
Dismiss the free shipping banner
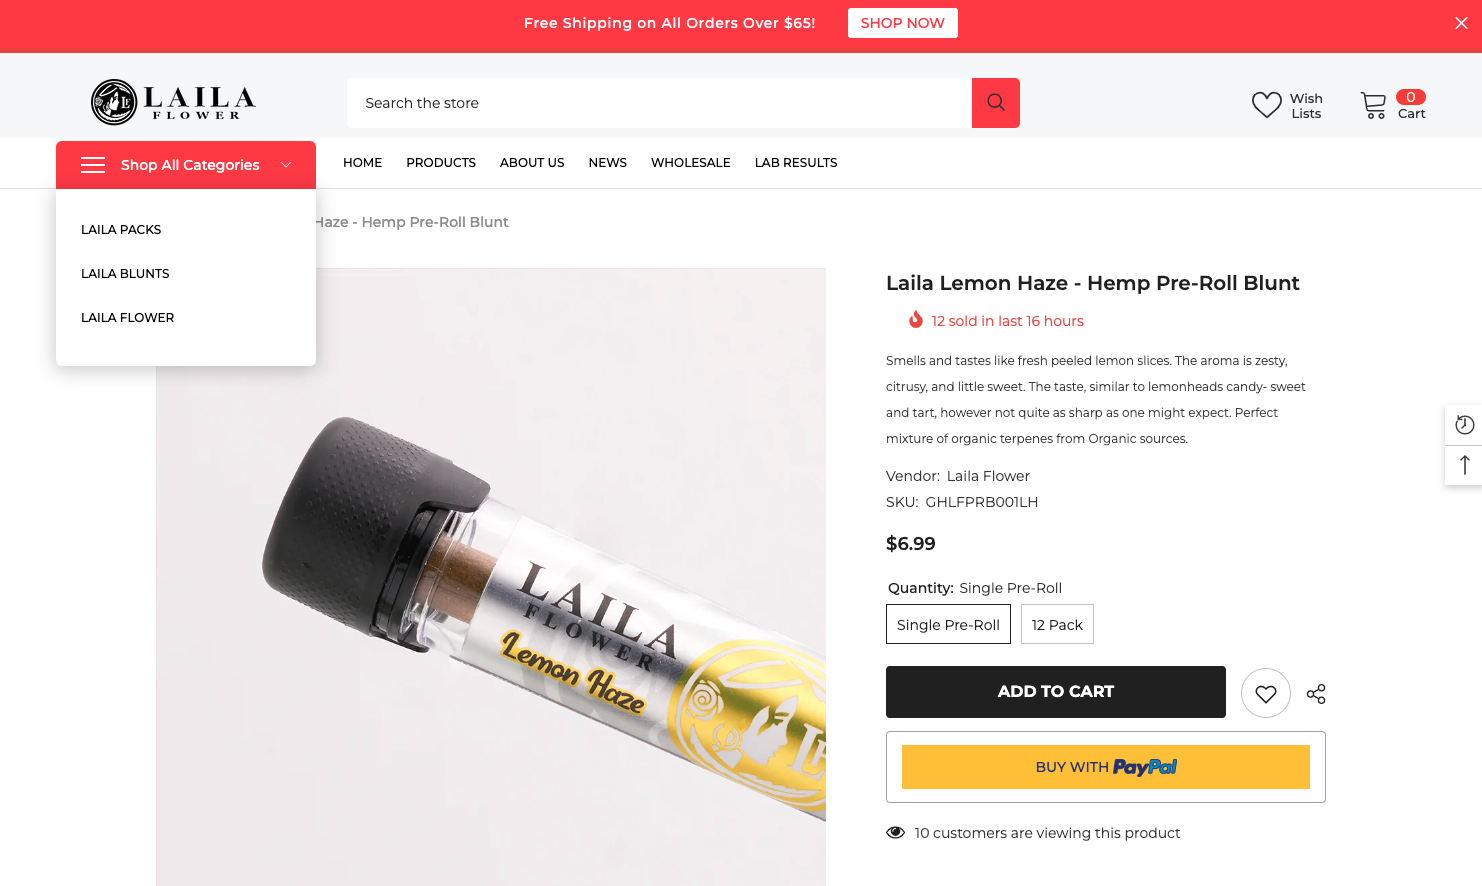1461,23
